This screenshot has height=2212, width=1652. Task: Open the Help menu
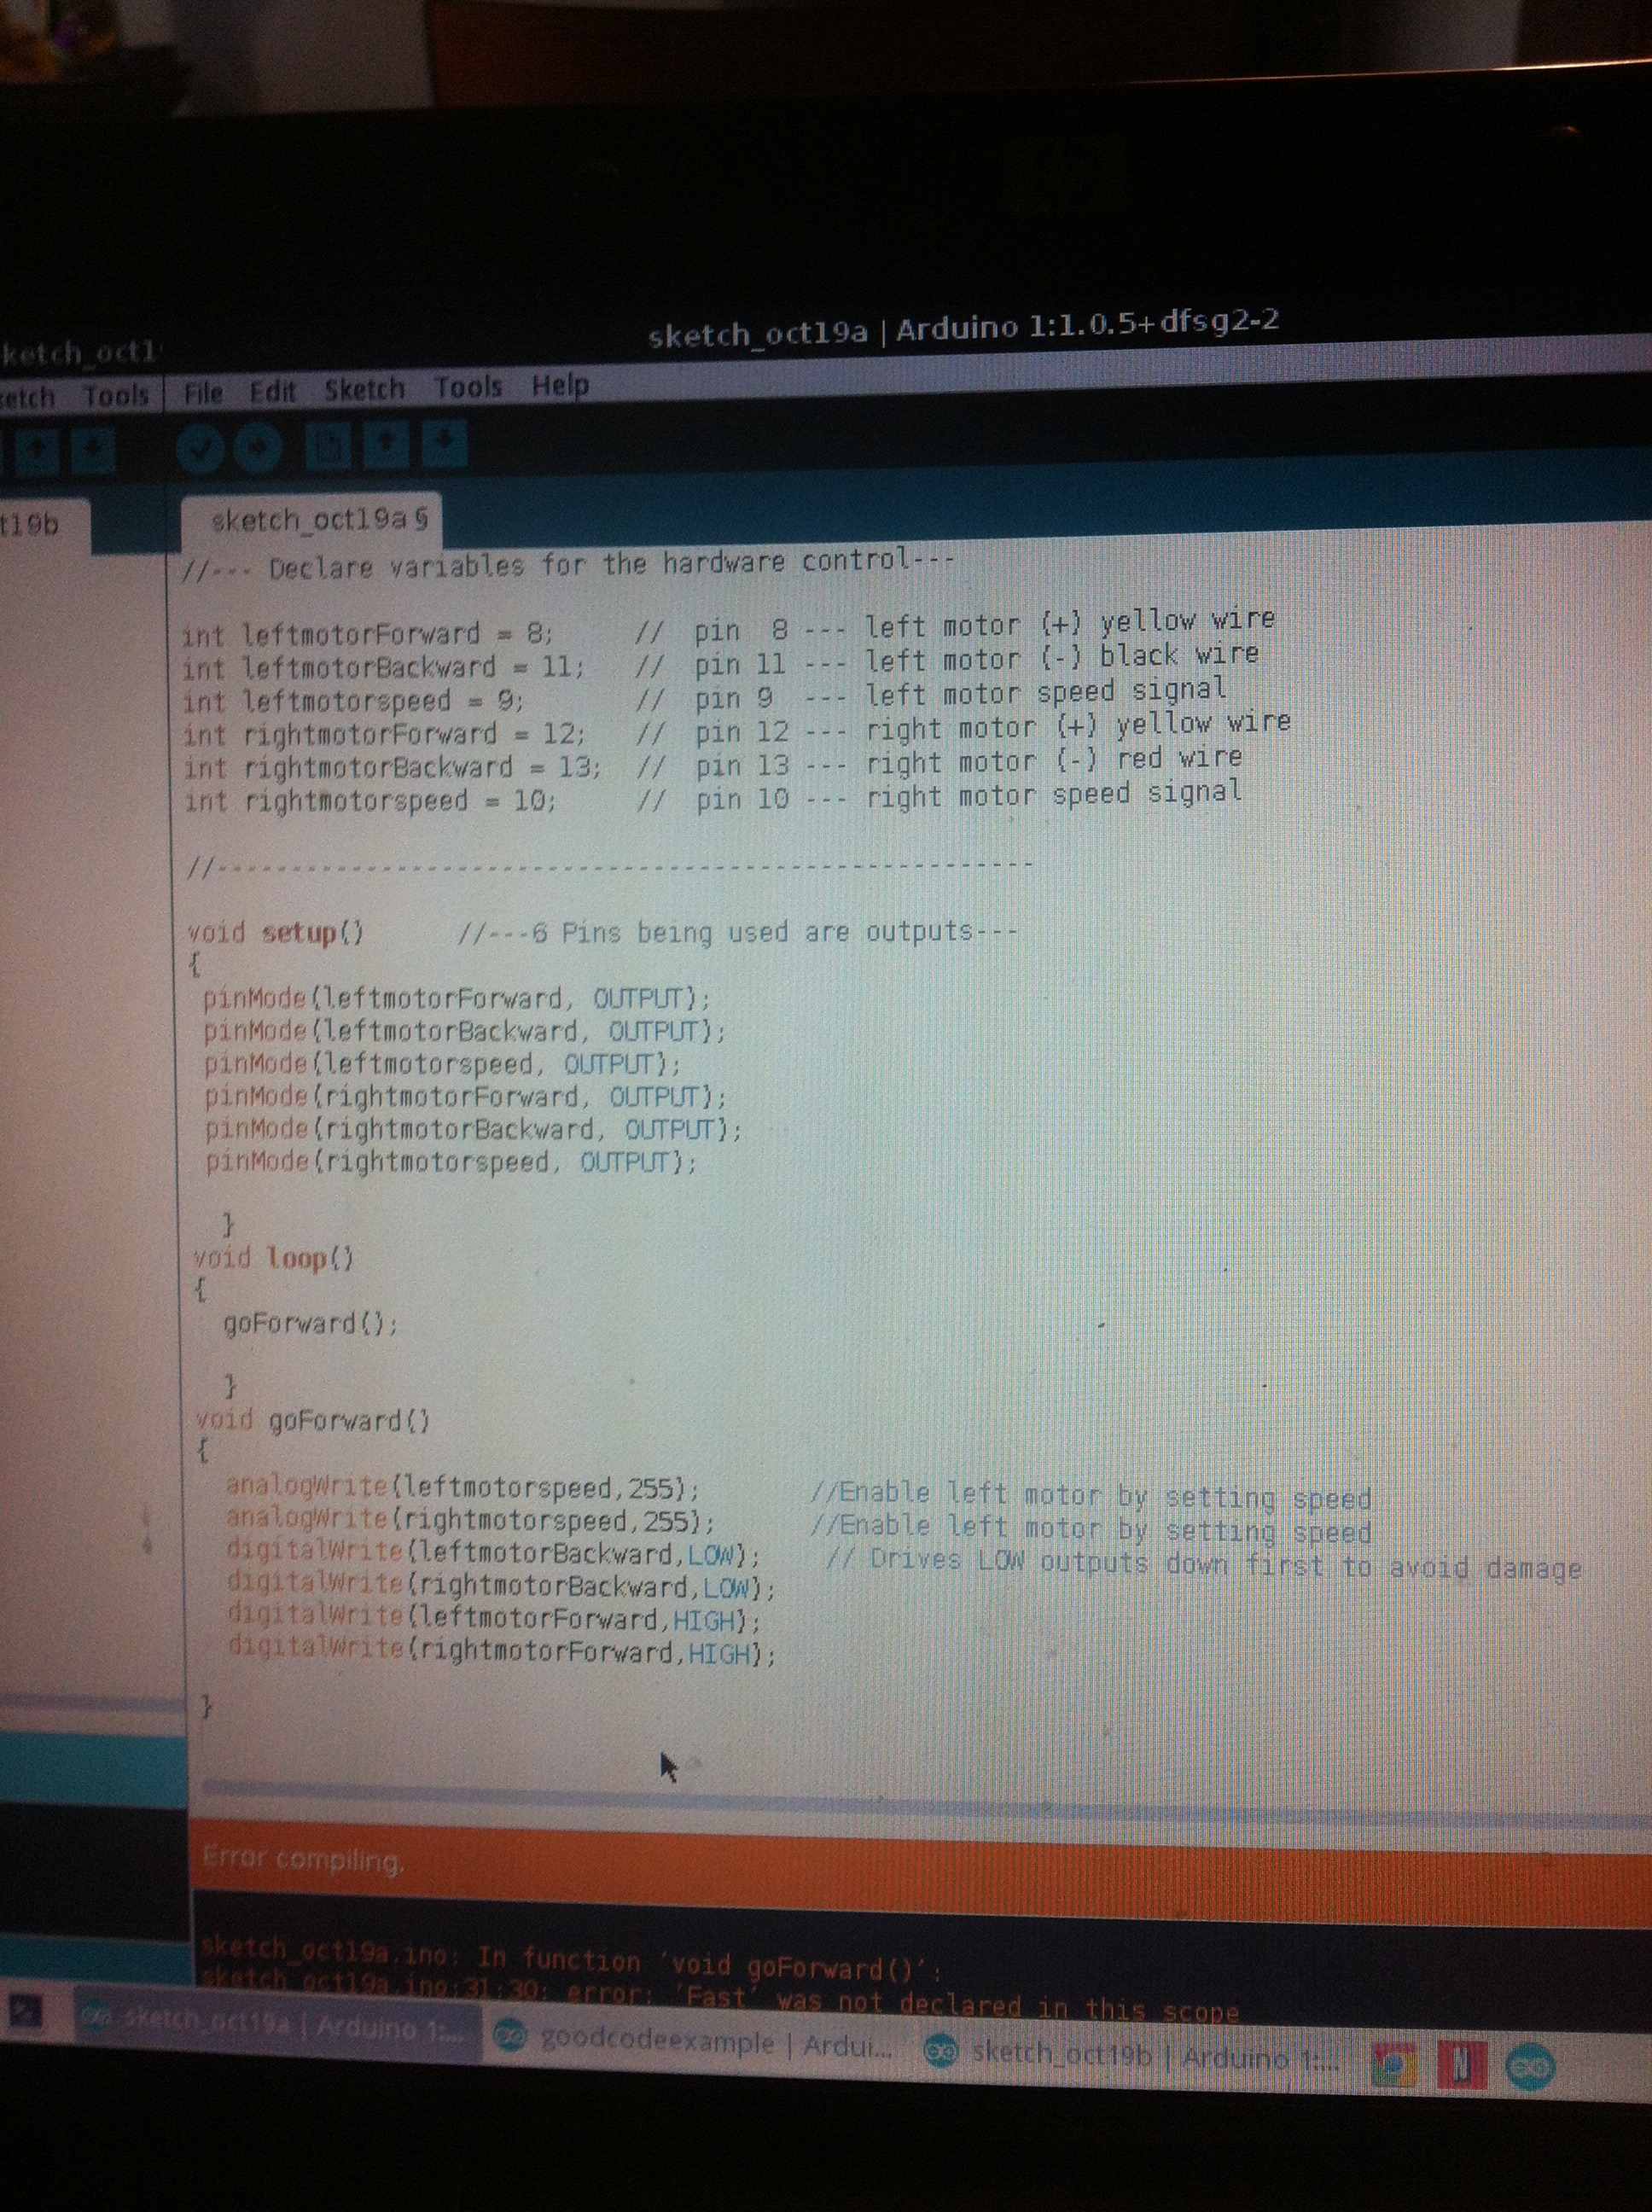pos(560,384)
